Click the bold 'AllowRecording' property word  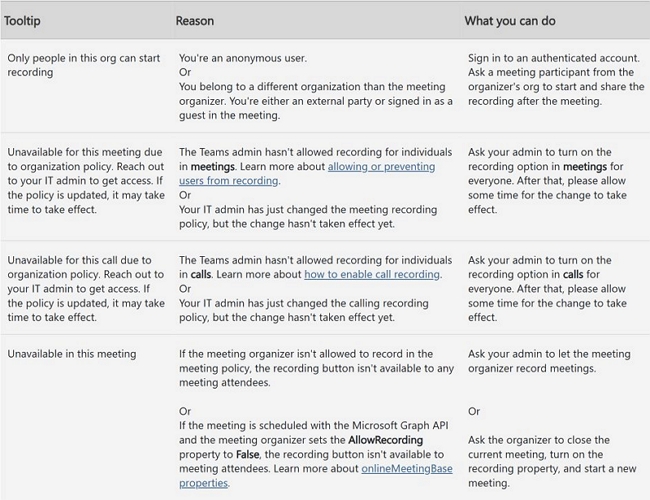386,440
